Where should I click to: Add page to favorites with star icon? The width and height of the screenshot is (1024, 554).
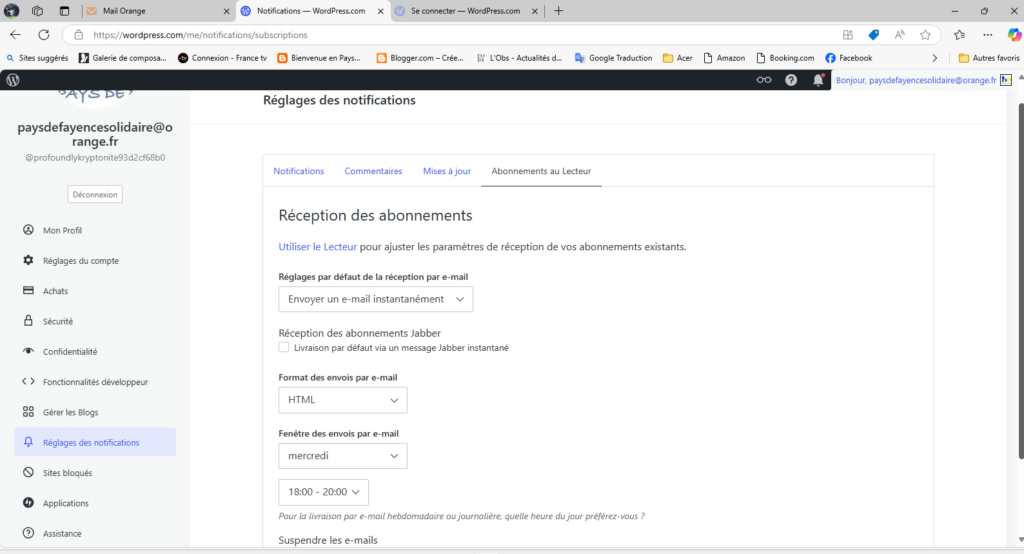coord(925,34)
